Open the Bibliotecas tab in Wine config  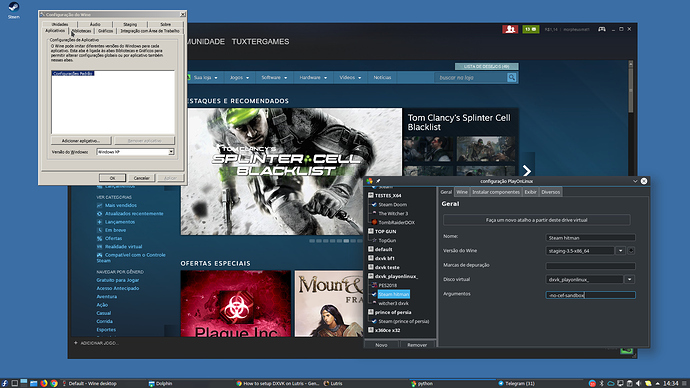pos(81,31)
